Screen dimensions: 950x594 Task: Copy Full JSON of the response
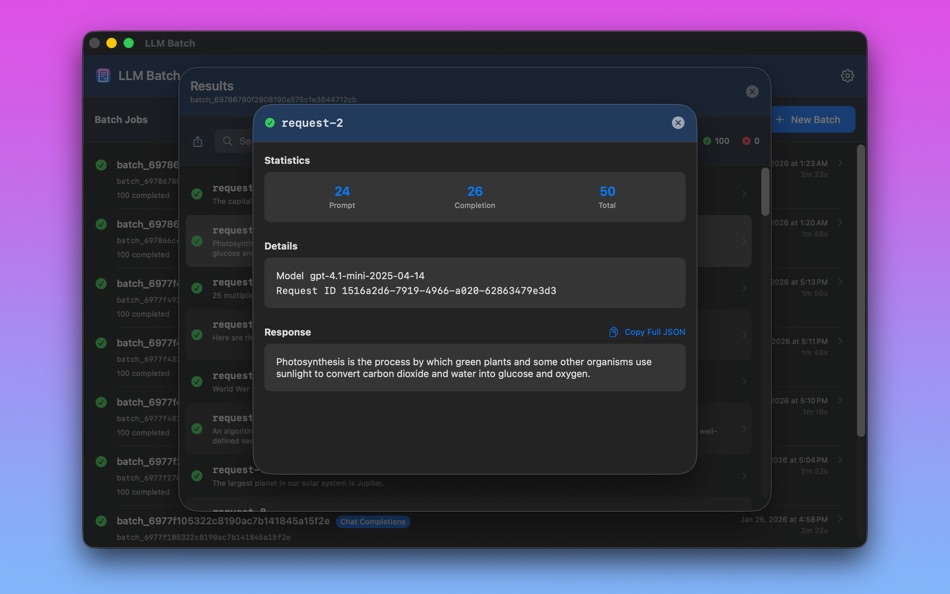[647, 332]
